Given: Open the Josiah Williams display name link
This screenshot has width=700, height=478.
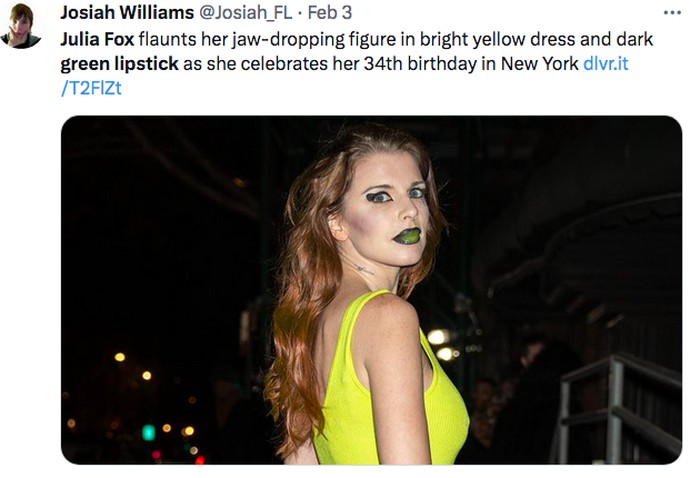Looking at the screenshot, I should click(126, 13).
